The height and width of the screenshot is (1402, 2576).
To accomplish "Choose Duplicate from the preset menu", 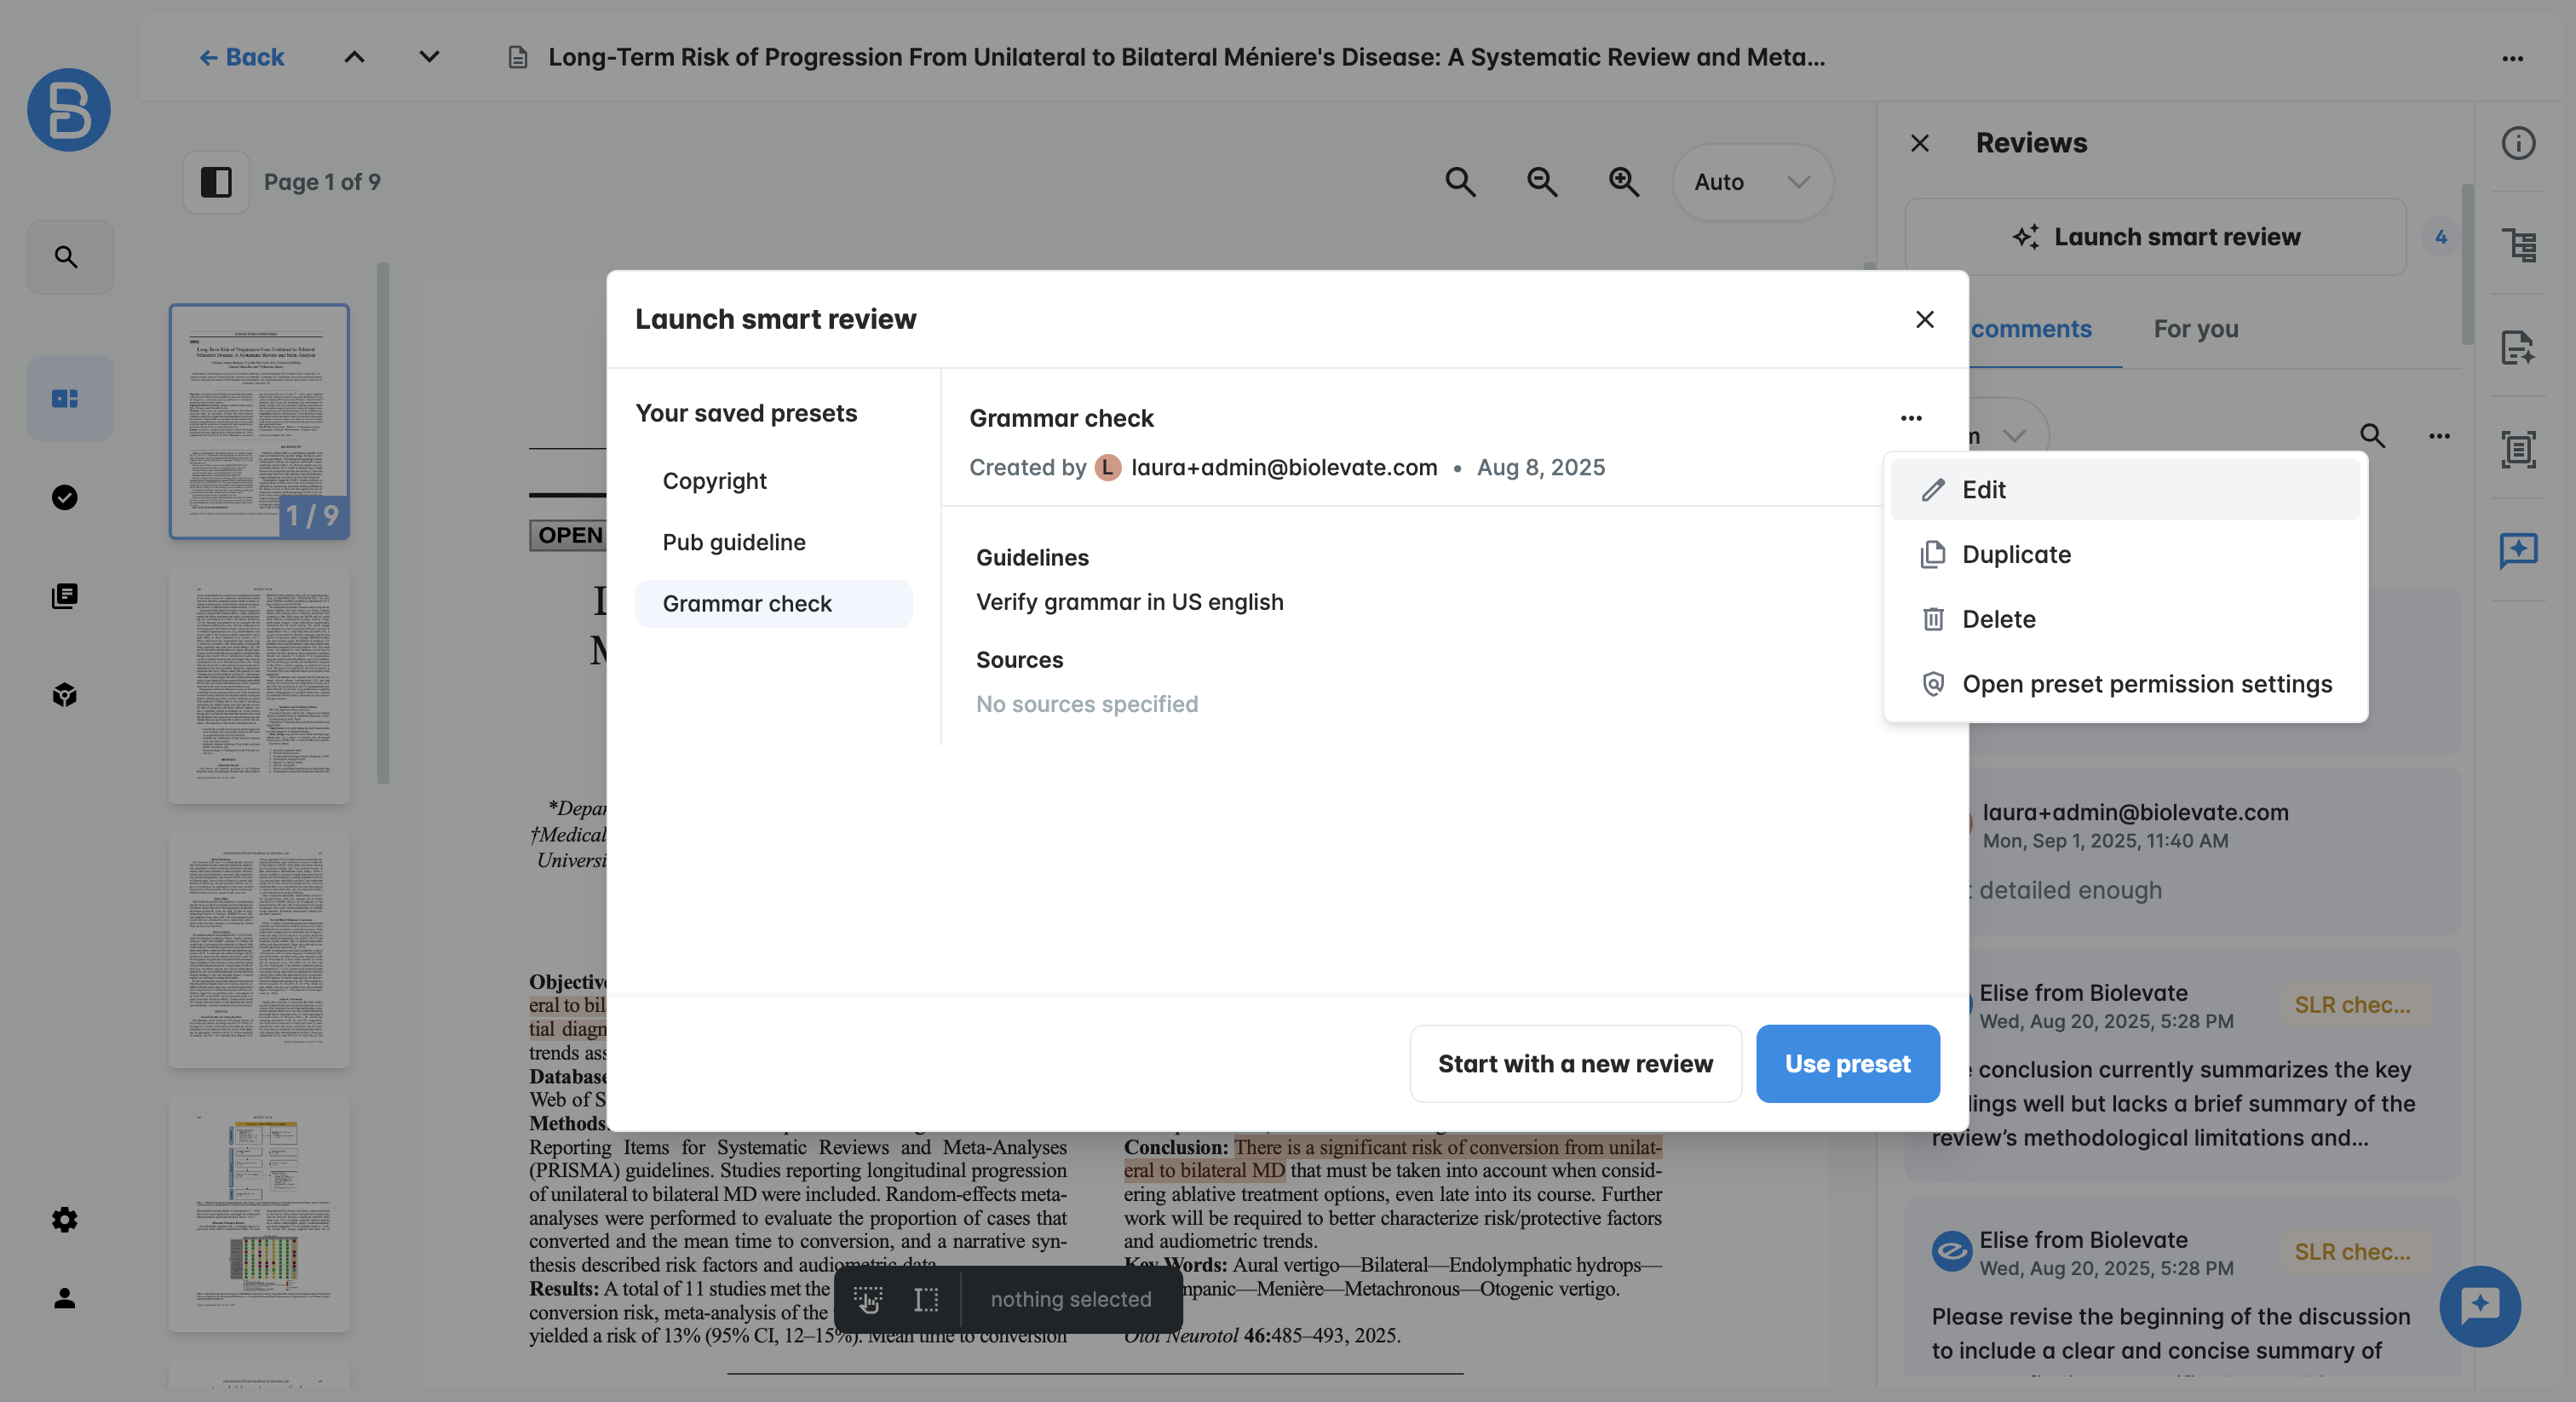I will (2124, 555).
